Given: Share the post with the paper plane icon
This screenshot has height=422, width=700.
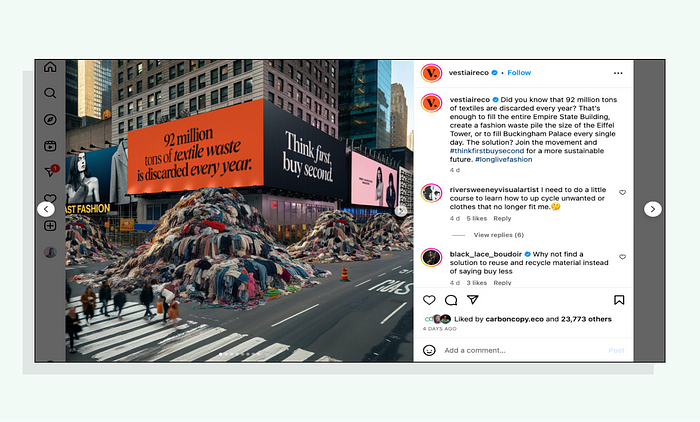Looking at the screenshot, I should point(473,300).
